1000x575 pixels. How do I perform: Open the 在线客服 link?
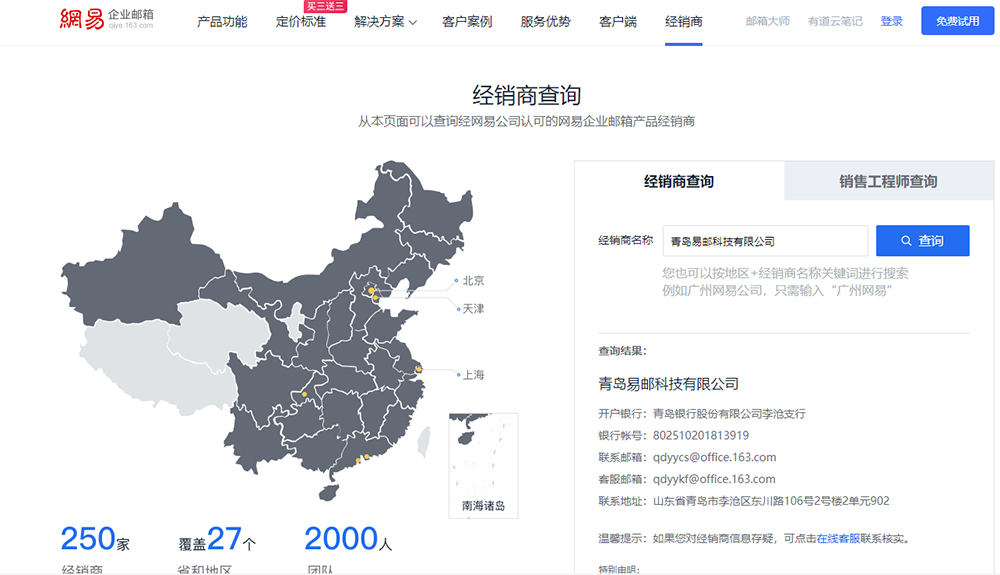click(838, 539)
